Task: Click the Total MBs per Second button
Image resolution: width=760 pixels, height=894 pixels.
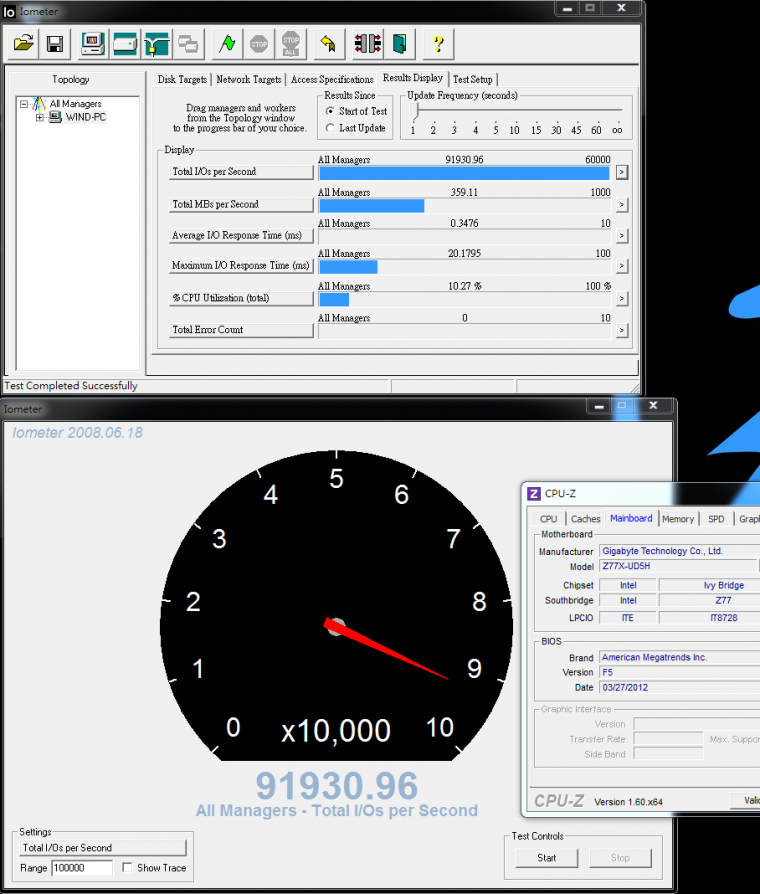Action: pos(241,204)
